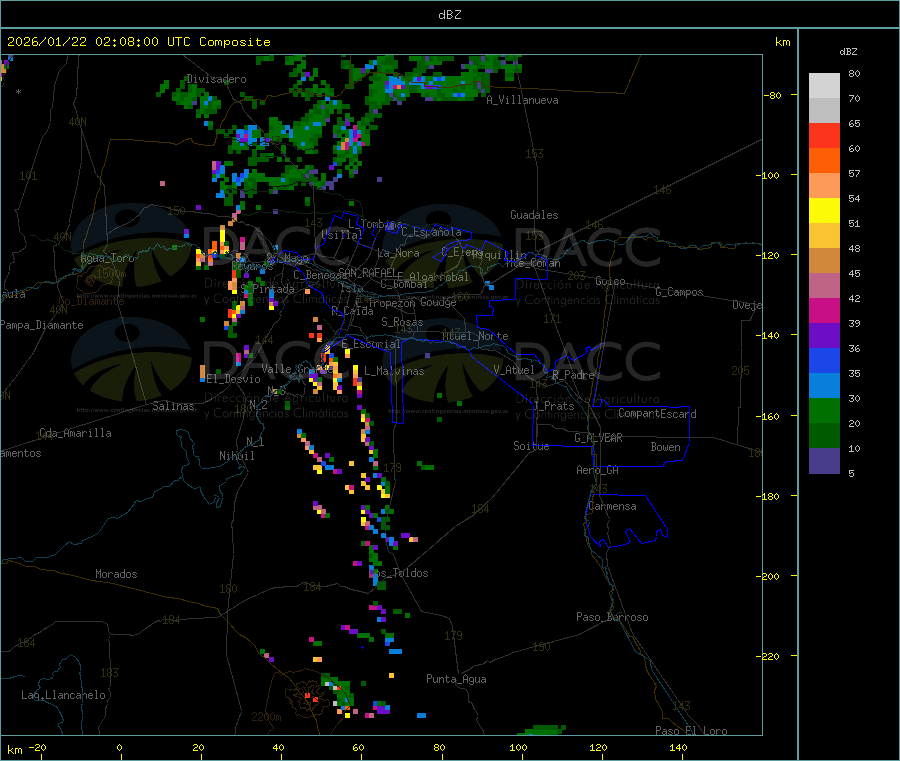Image resolution: width=900 pixels, height=761 pixels.
Task: Click the dBZ heading above the color legend
Action: [848, 52]
